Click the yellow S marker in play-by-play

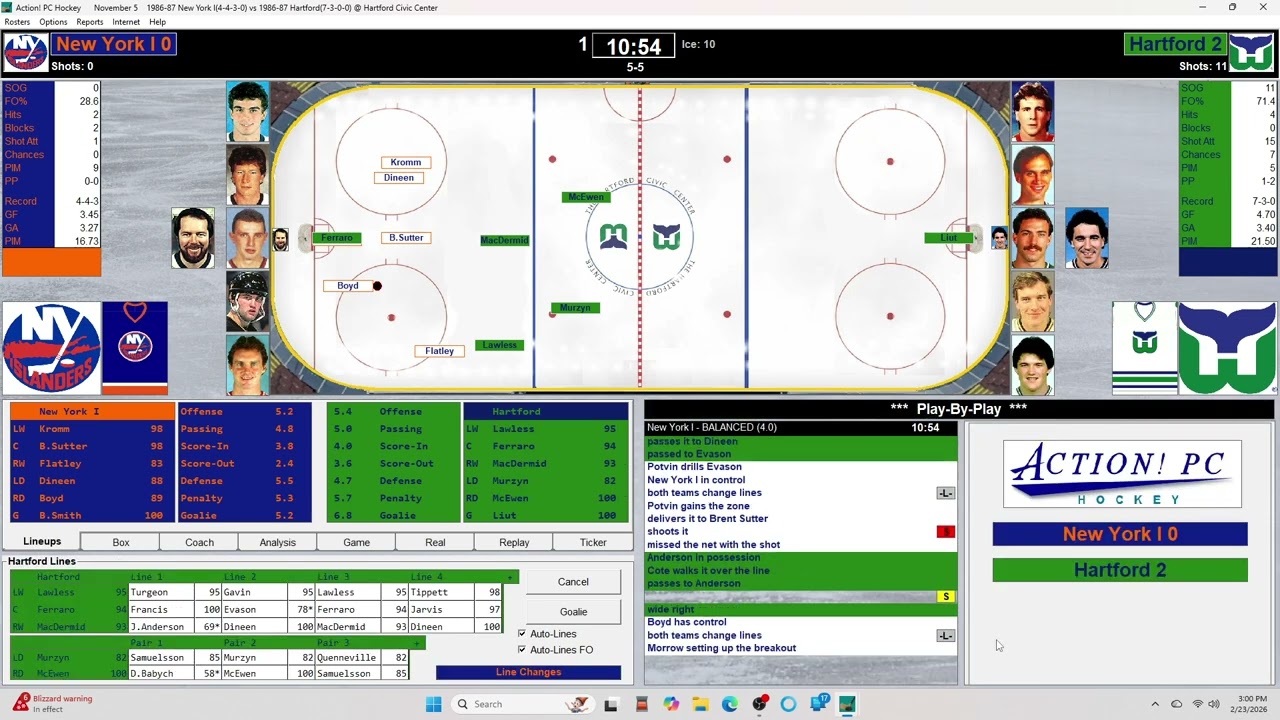[946, 597]
